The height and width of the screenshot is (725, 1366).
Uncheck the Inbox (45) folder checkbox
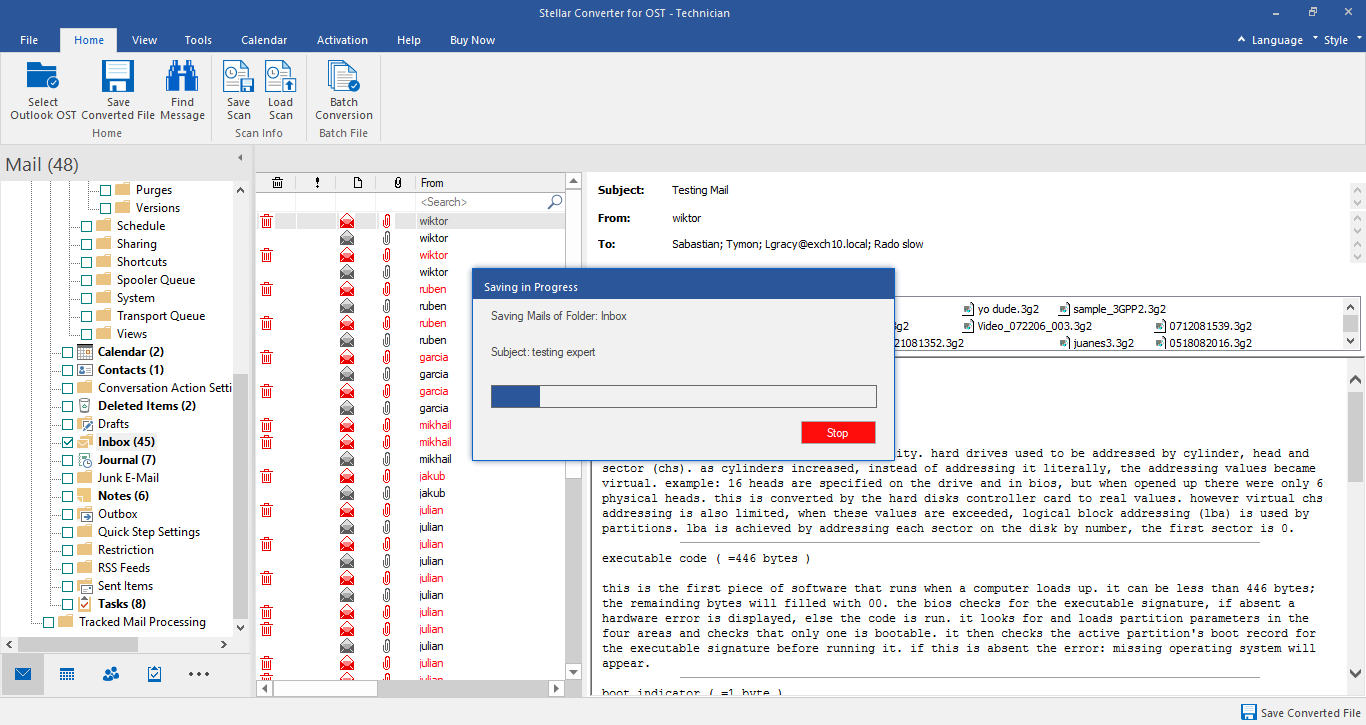coord(67,442)
